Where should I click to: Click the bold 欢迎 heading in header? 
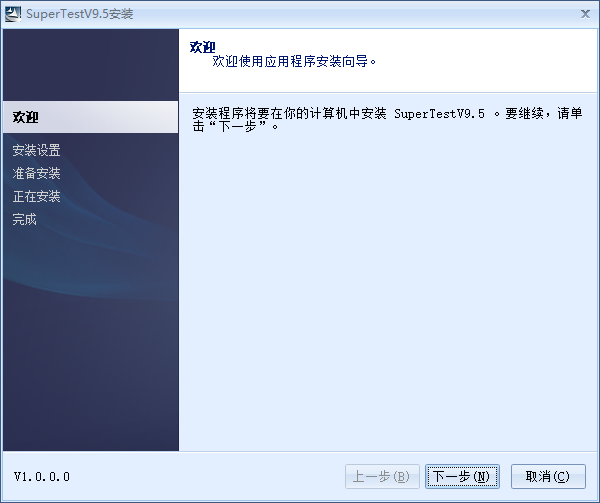click(202, 46)
